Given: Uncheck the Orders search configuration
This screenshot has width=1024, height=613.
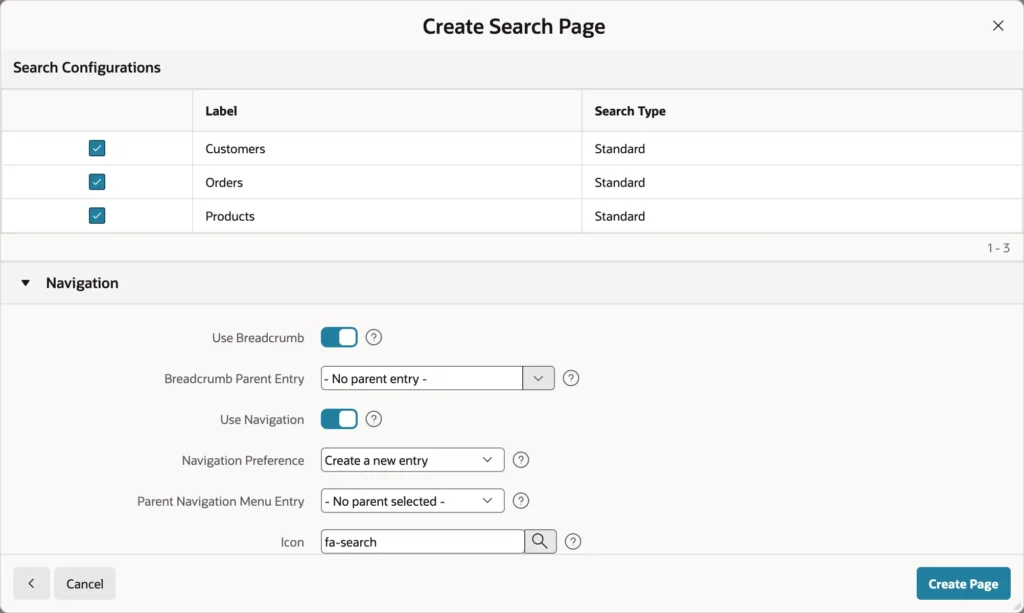Looking at the screenshot, I should pyautogui.click(x=97, y=182).
